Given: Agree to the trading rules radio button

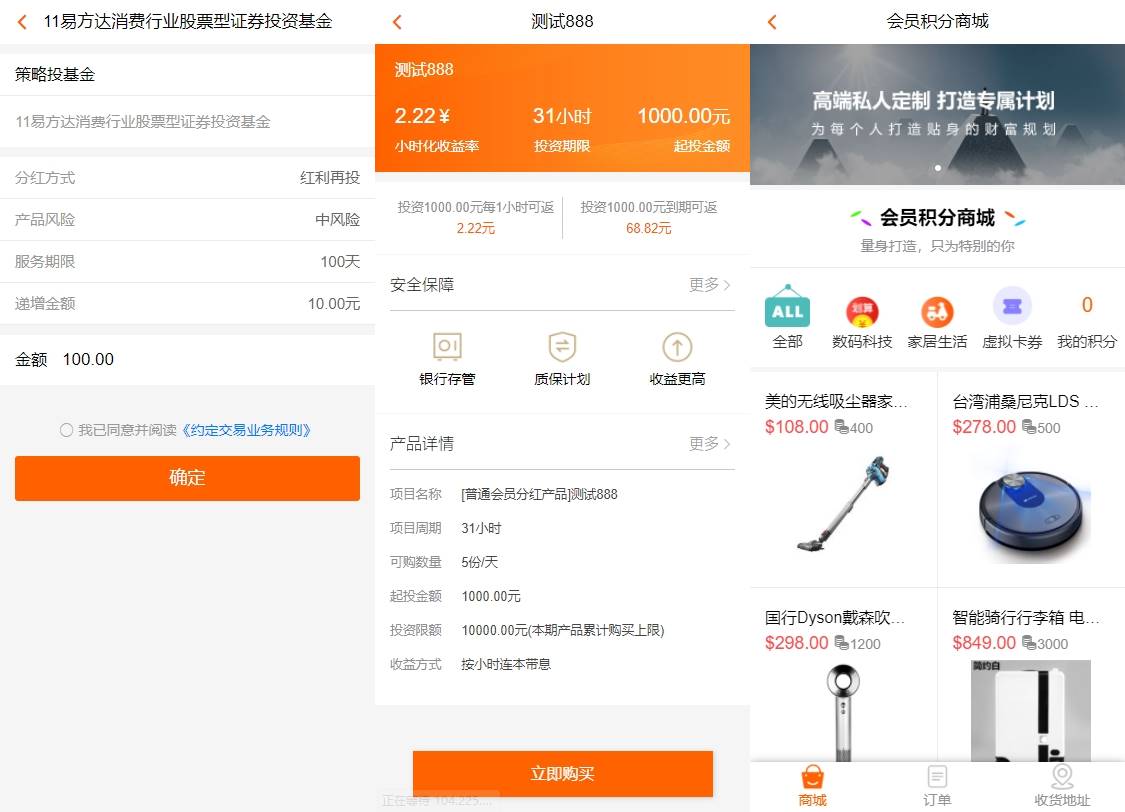Looking at the screenshot, I should click(66, 430).
